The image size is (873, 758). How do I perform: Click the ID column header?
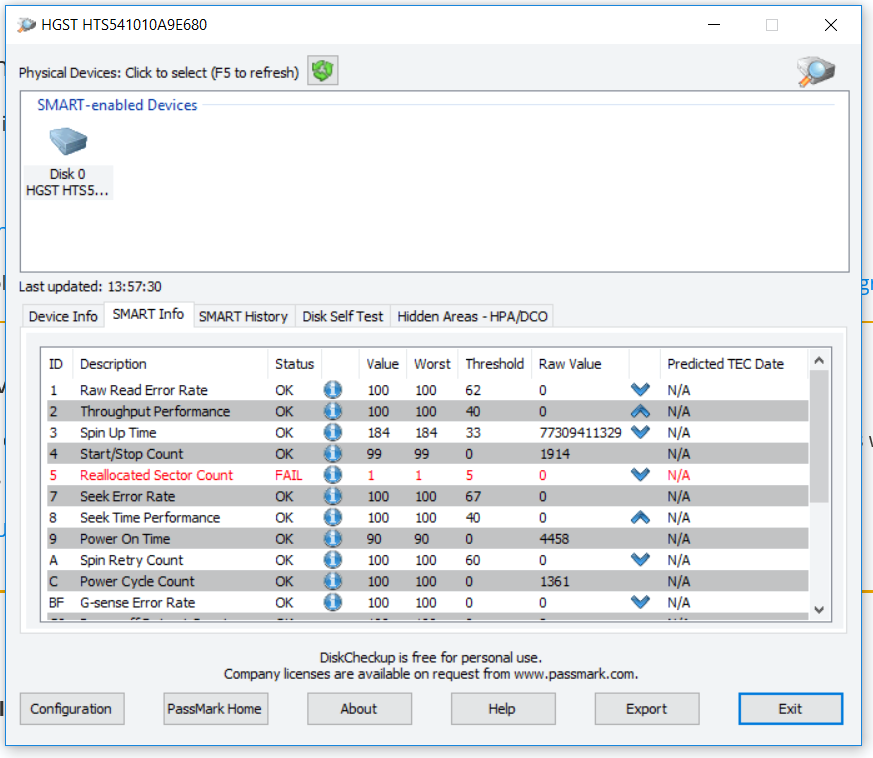(x=56, y=364)
